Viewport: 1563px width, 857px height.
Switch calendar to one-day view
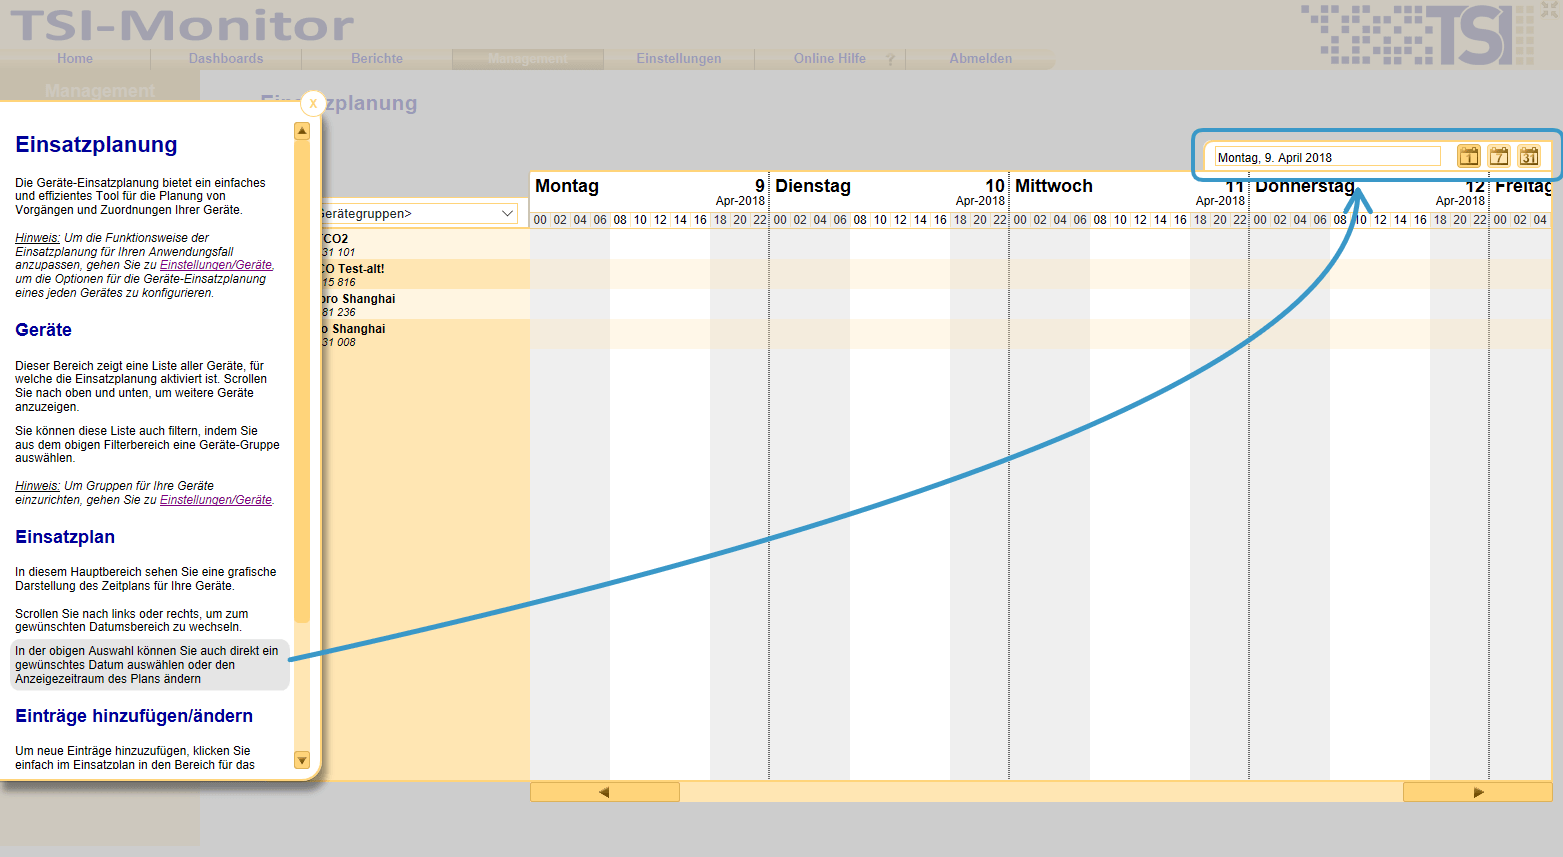pyautogui.click(x=1468, y=156)
